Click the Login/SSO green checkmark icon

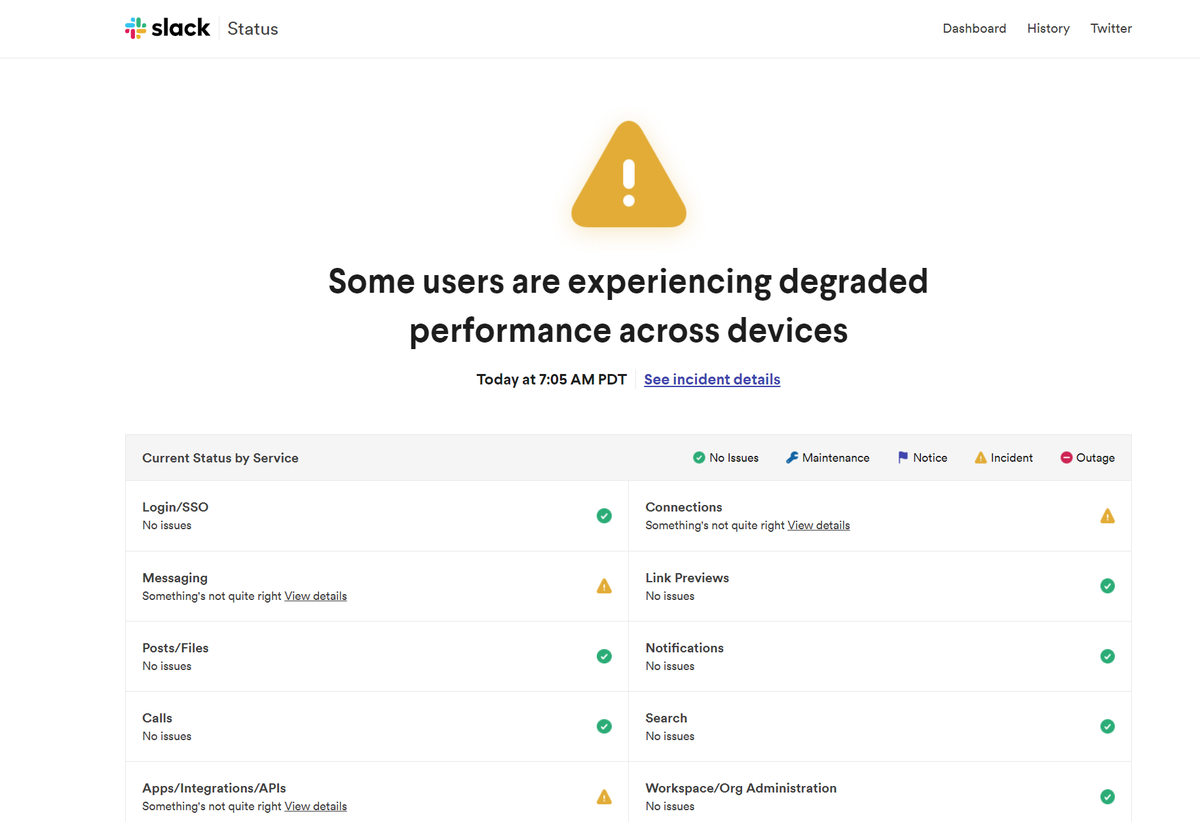(604, 516)
